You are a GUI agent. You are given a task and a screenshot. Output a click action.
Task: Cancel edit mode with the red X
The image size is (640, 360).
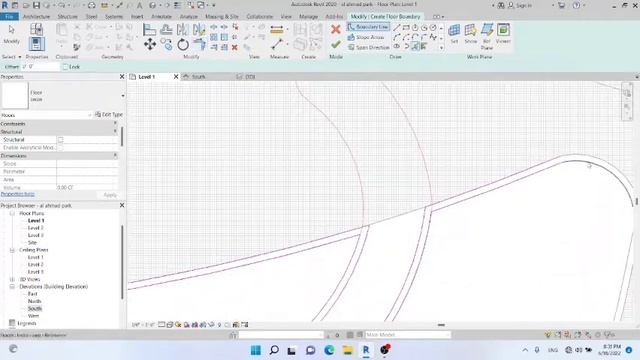pos(336,30)
